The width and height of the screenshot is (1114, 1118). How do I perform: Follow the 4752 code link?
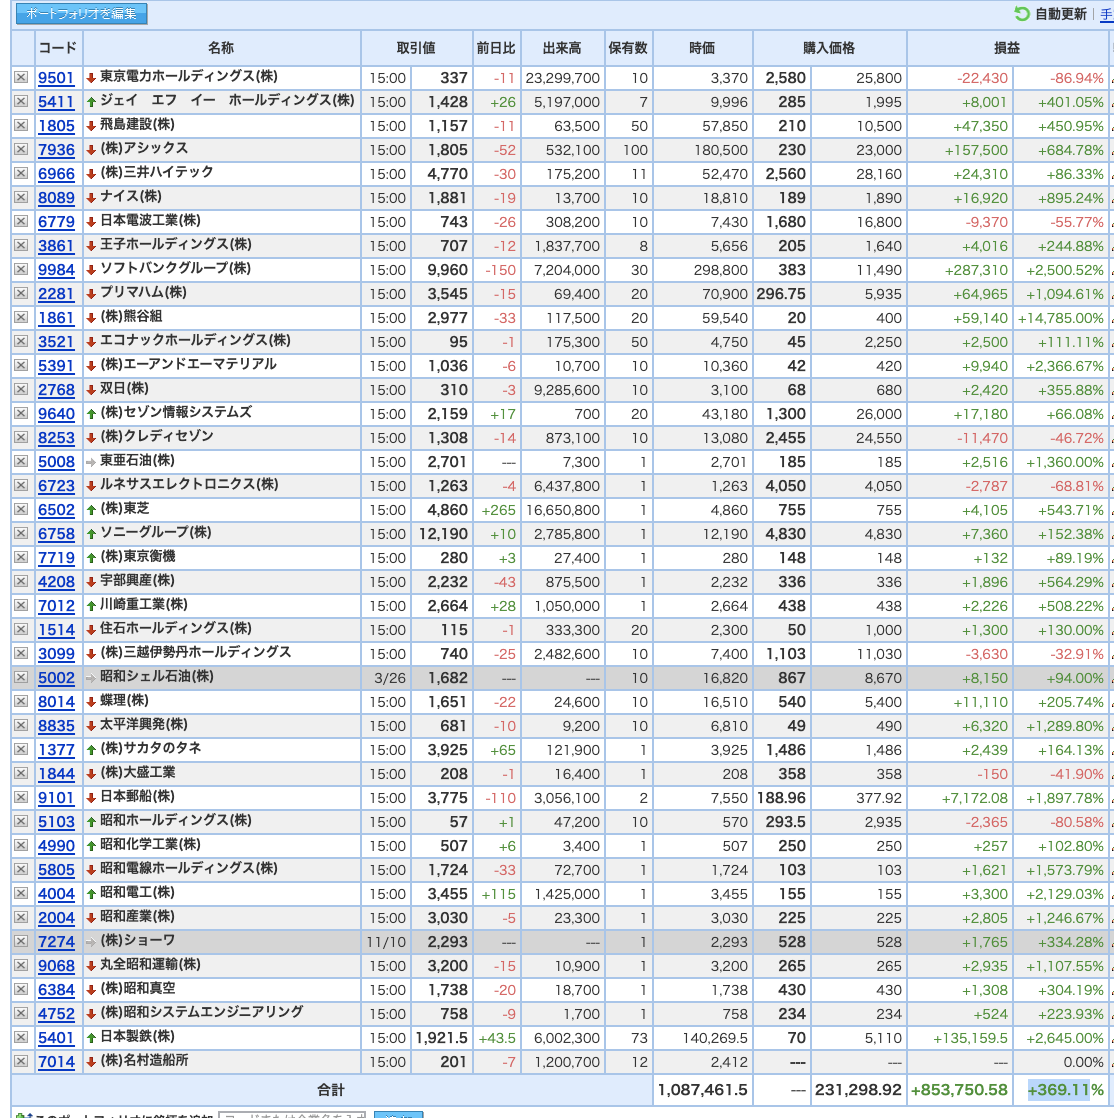(56, 1013)
